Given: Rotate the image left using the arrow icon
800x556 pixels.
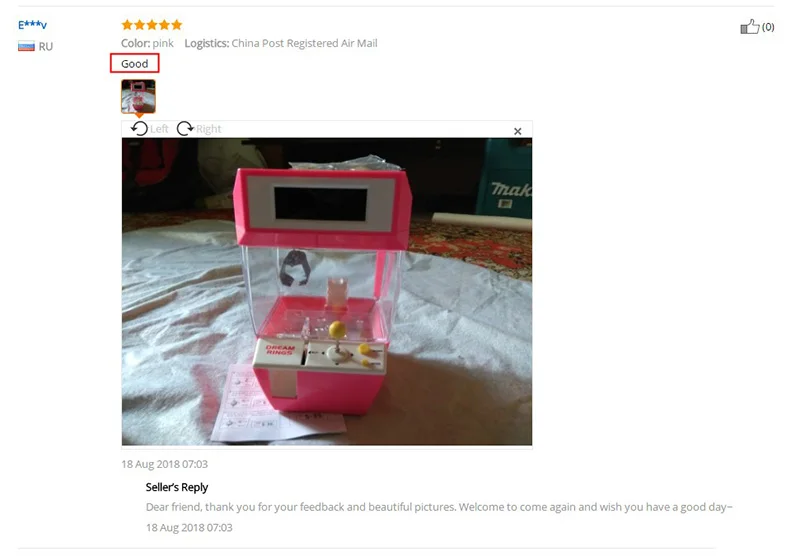Looking at the screenshot, I should [x=139, y=129].
